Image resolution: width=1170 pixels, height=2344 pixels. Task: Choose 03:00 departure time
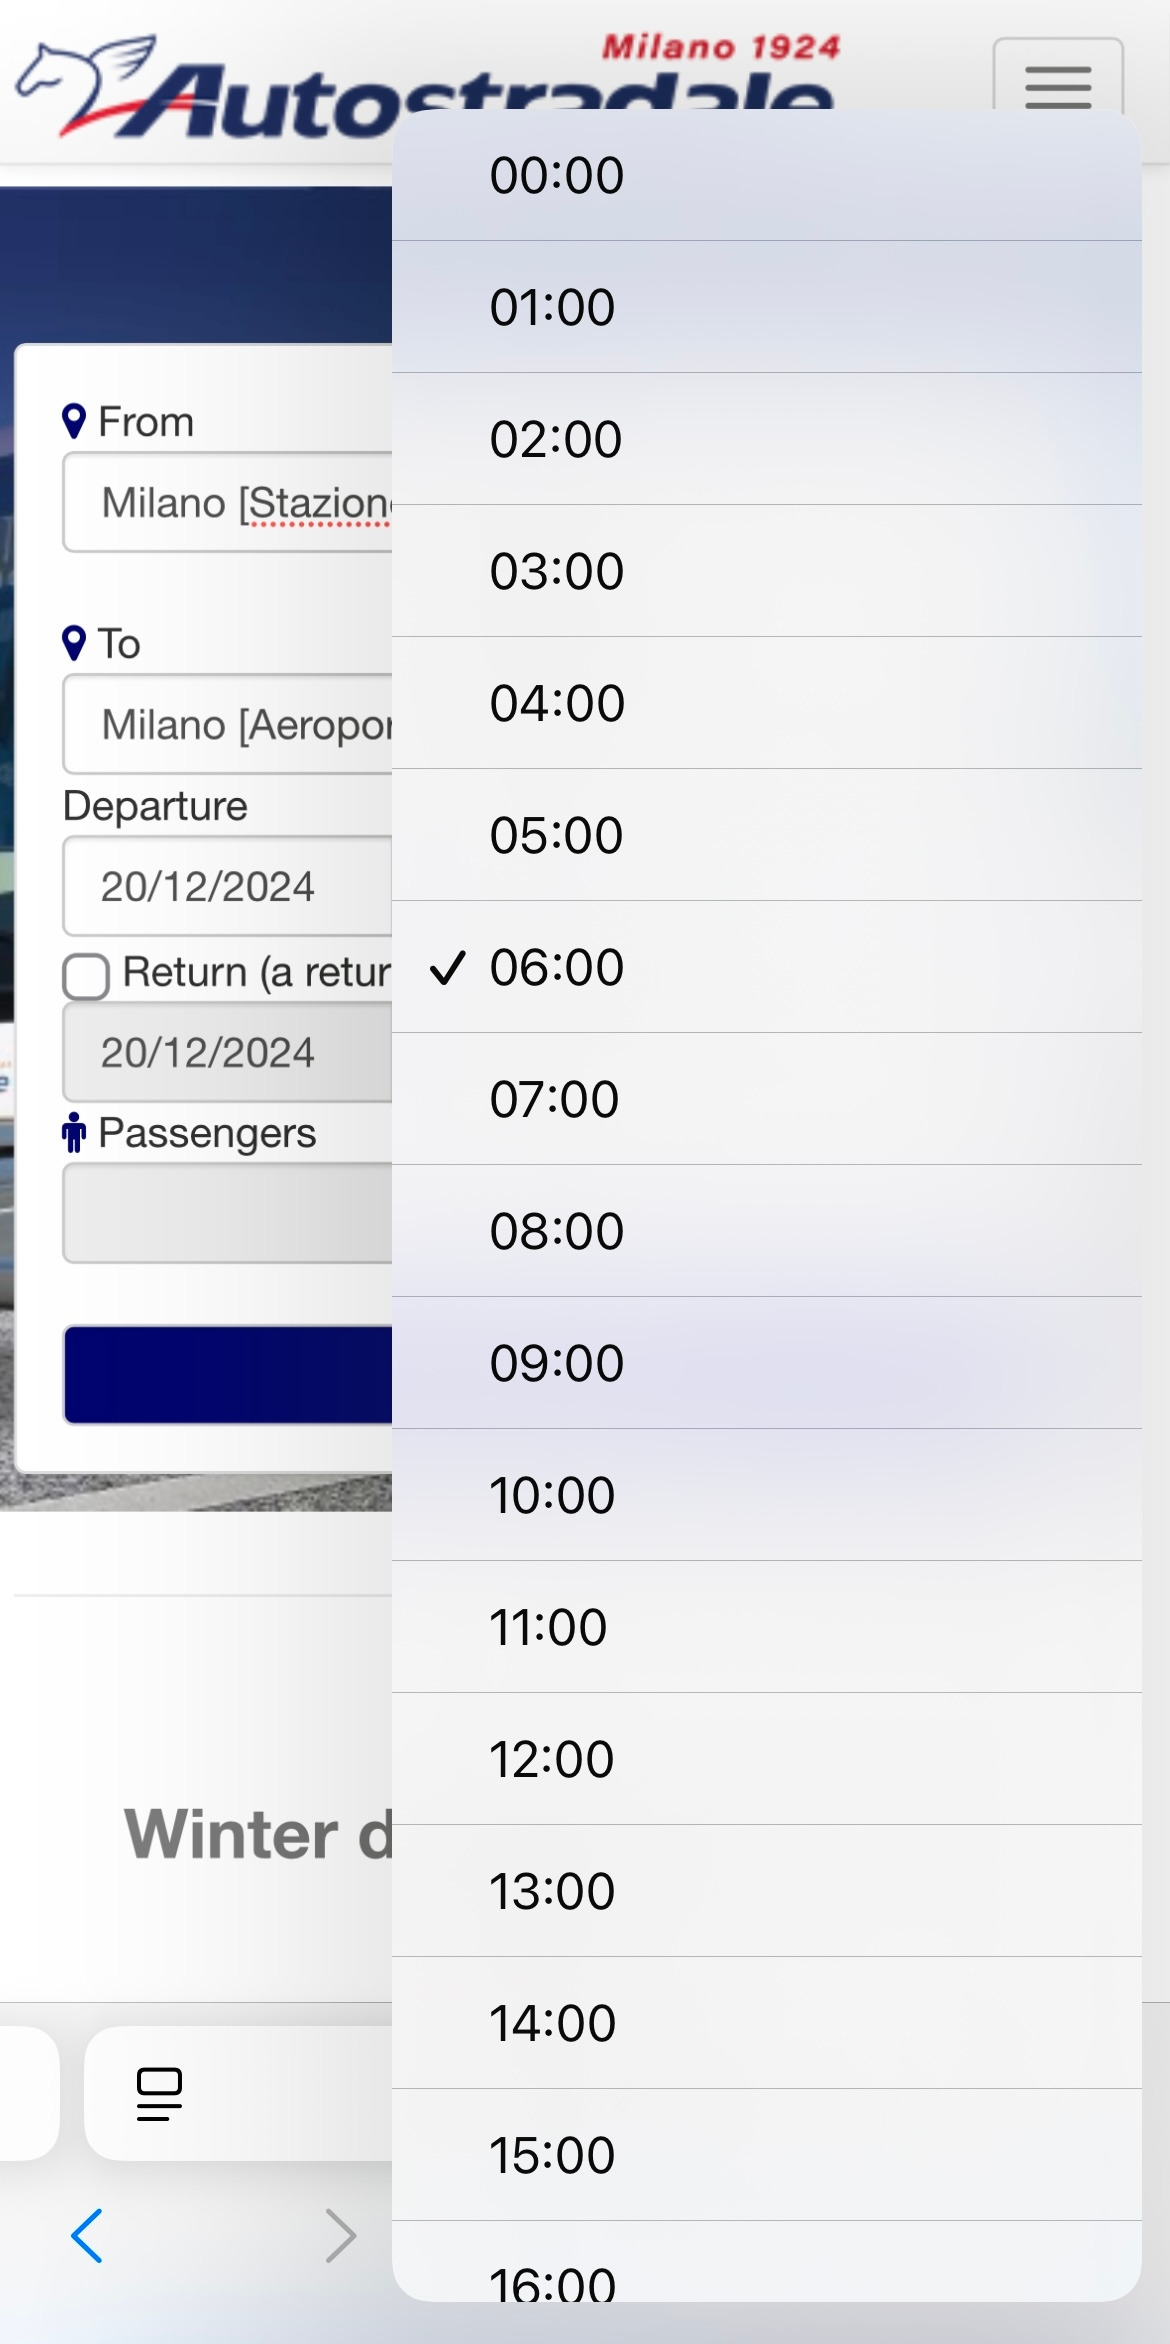click(x=766, y=571)
